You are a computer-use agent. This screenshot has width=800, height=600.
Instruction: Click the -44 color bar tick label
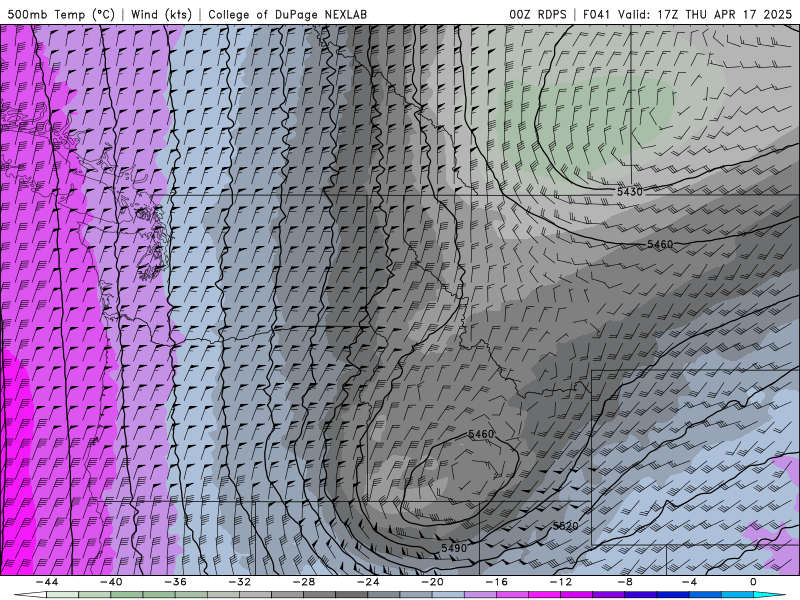[47, 582]
